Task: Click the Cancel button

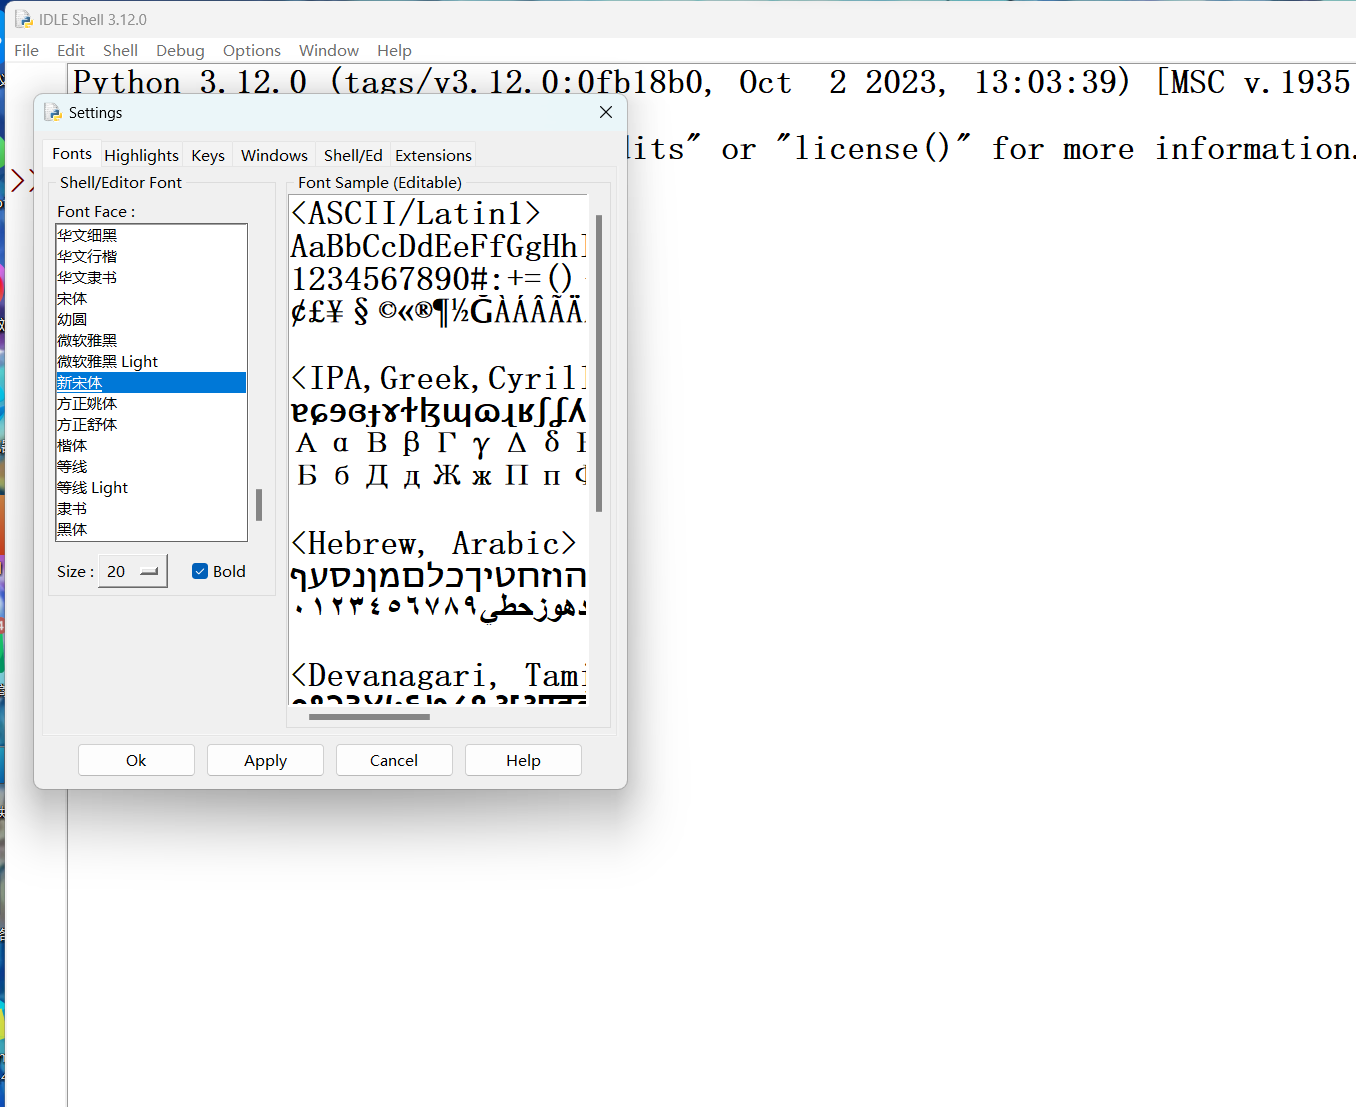Action: coord(394,760)
